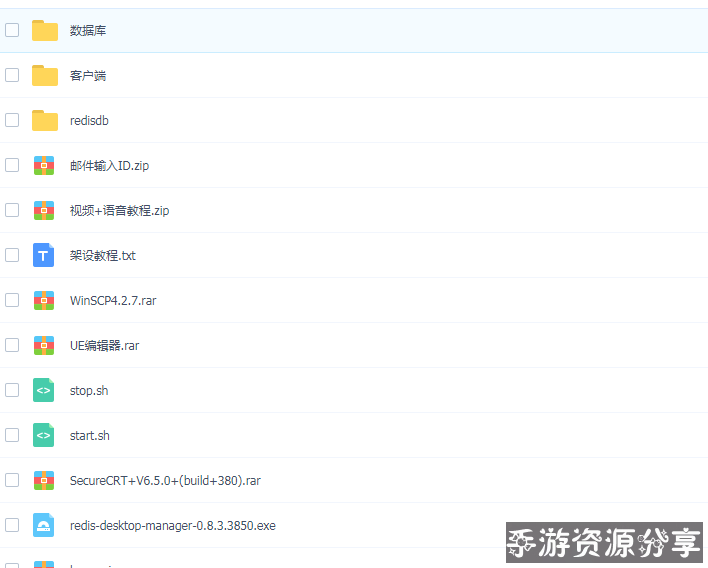Click the WinSCP4.2.7.rar archive icon
Image resolution: width=708 pixels, height=568 pixels.
pyautogui.click(x=44, y=300)
